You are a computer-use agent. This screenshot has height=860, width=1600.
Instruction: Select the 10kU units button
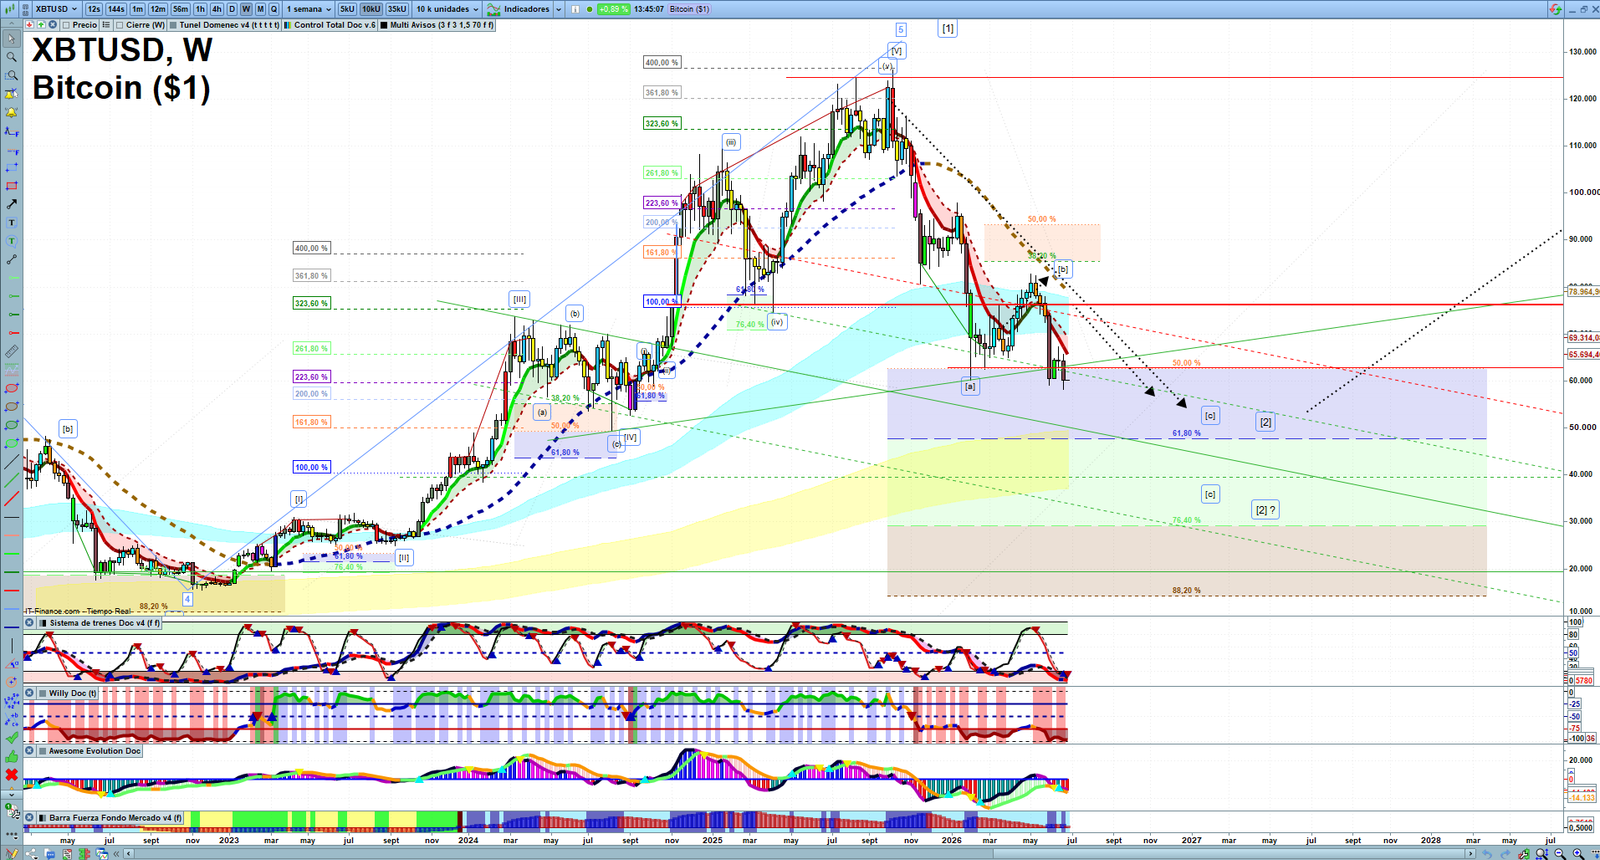tap(371, 9)
